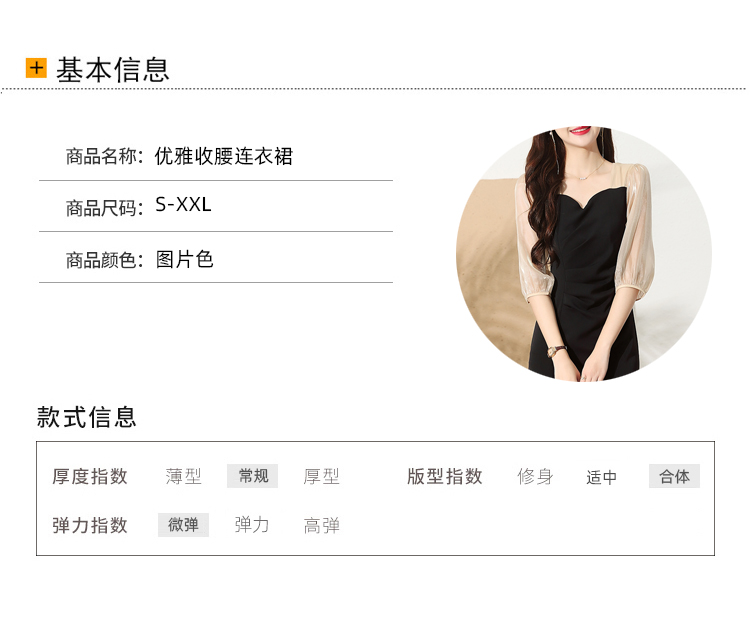
Task: Select the highlighted 常规 thickness option
Action: coord(253,476)
